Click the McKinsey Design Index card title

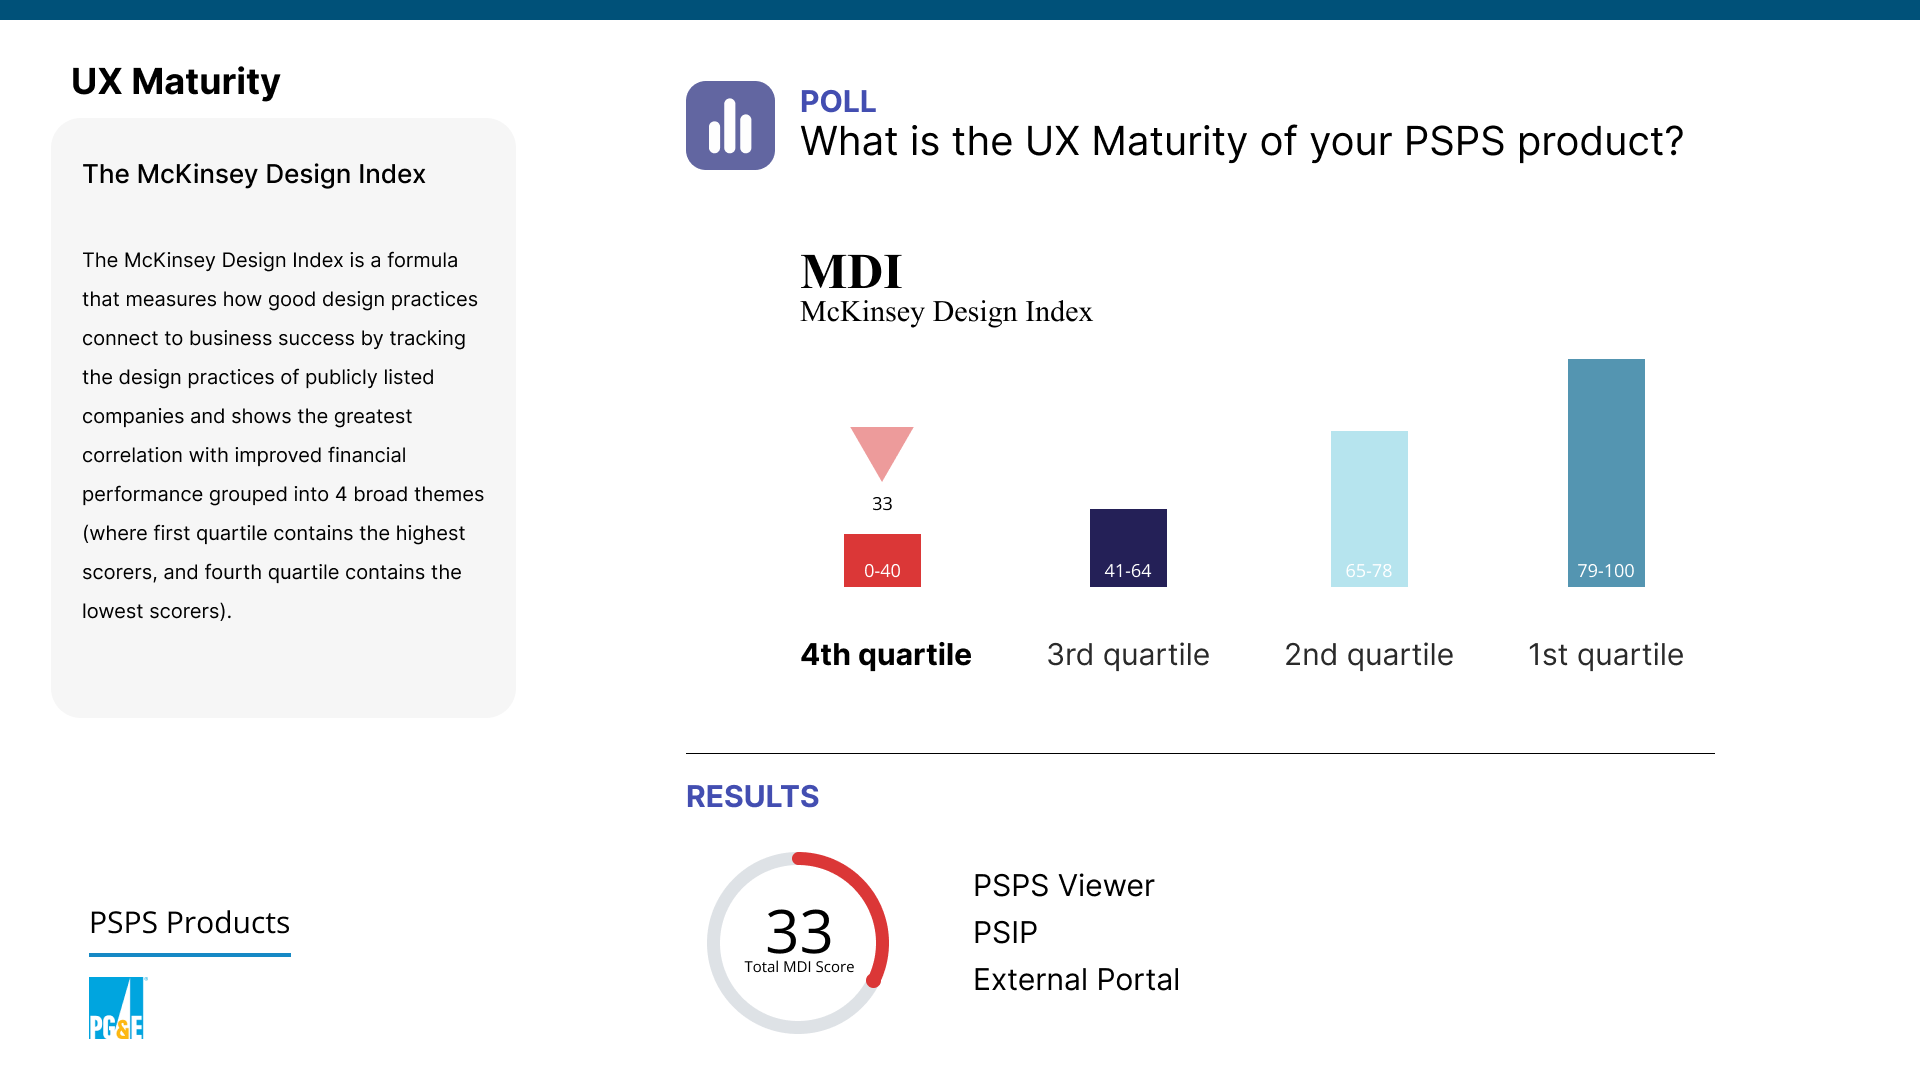(254, 174)
